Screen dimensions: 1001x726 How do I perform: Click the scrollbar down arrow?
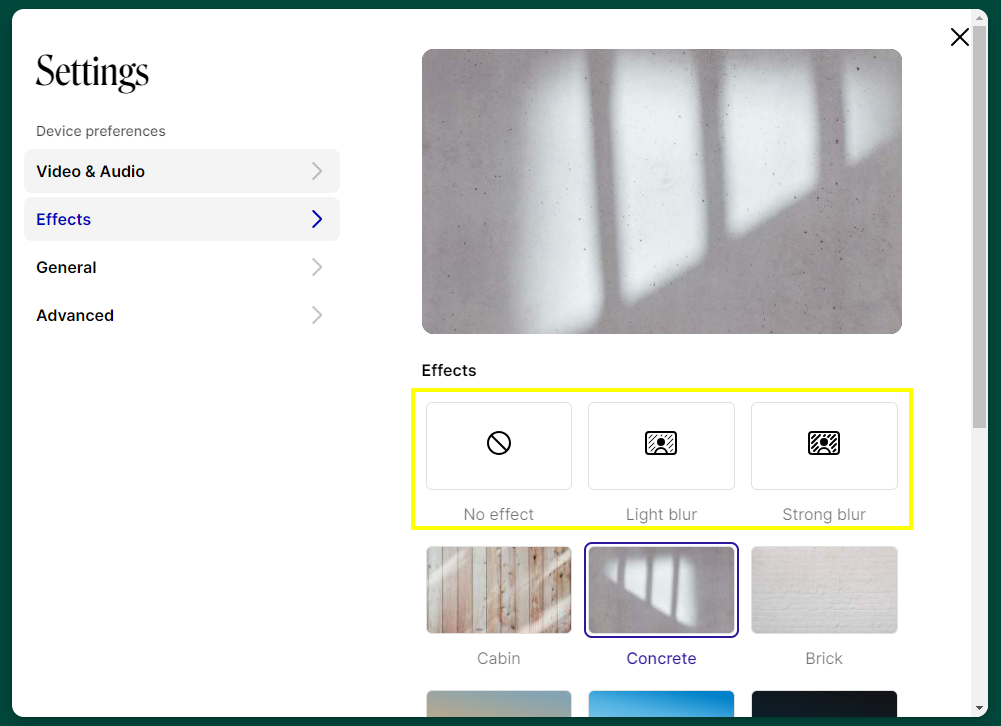(979, 708)
